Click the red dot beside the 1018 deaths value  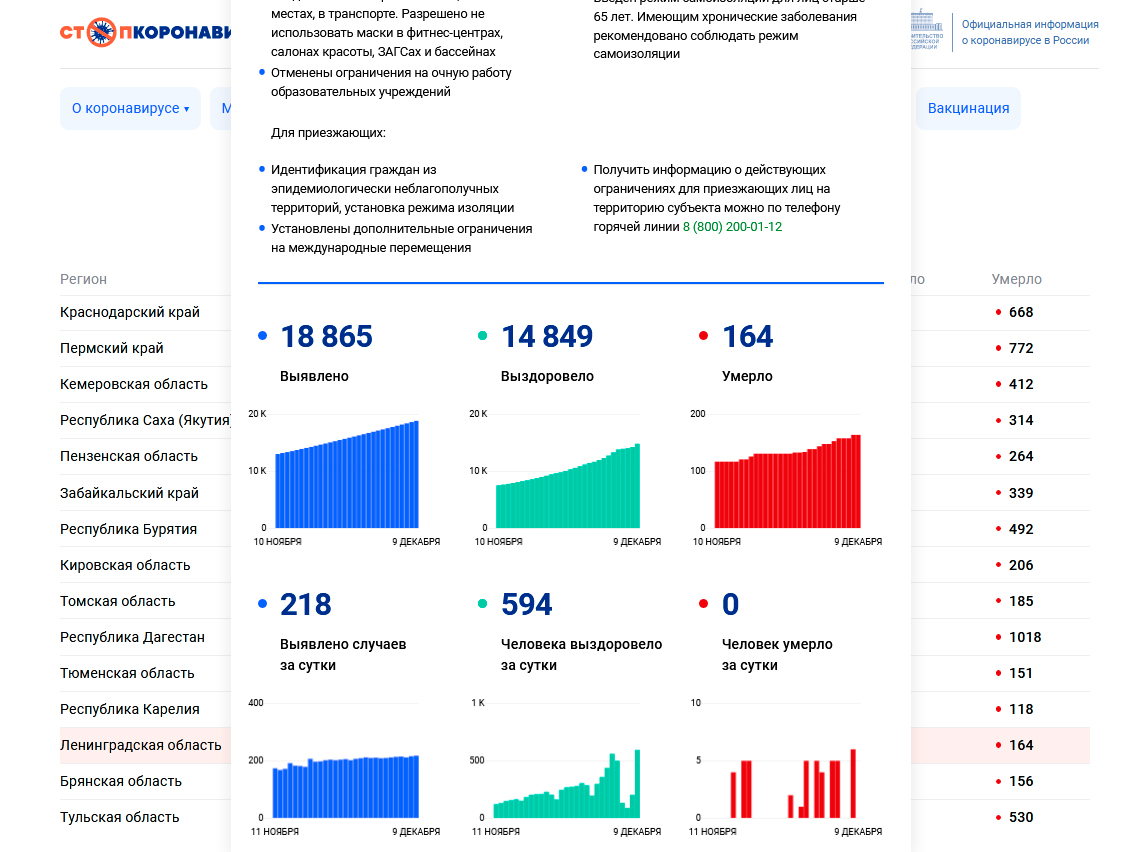coord(998,637)
